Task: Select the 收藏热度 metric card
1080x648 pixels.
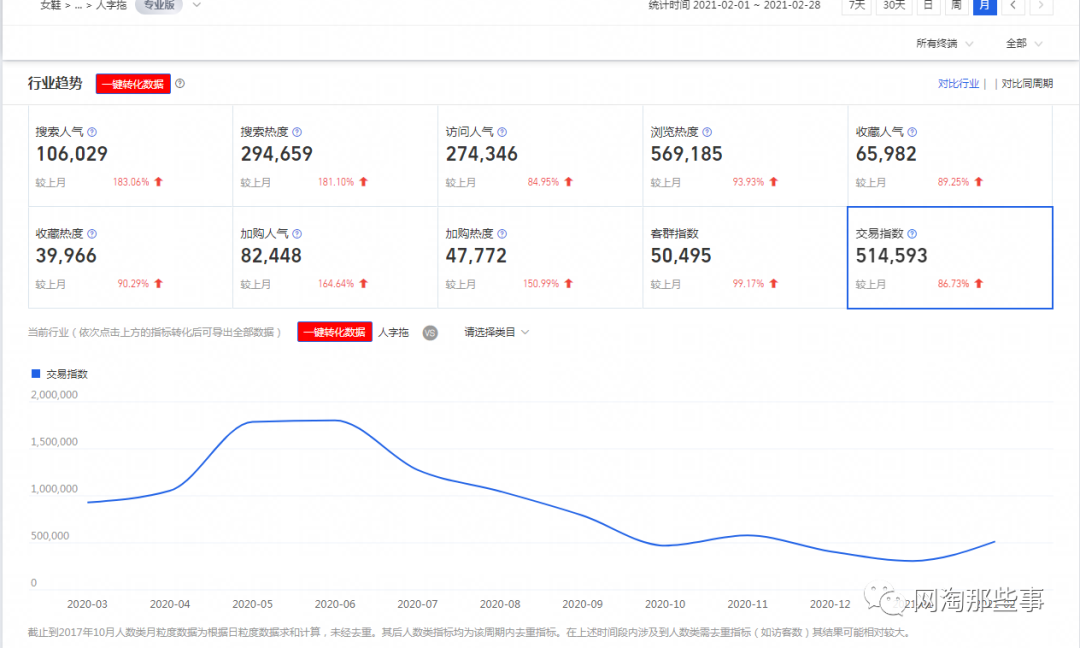Action: tap(130, 258)
